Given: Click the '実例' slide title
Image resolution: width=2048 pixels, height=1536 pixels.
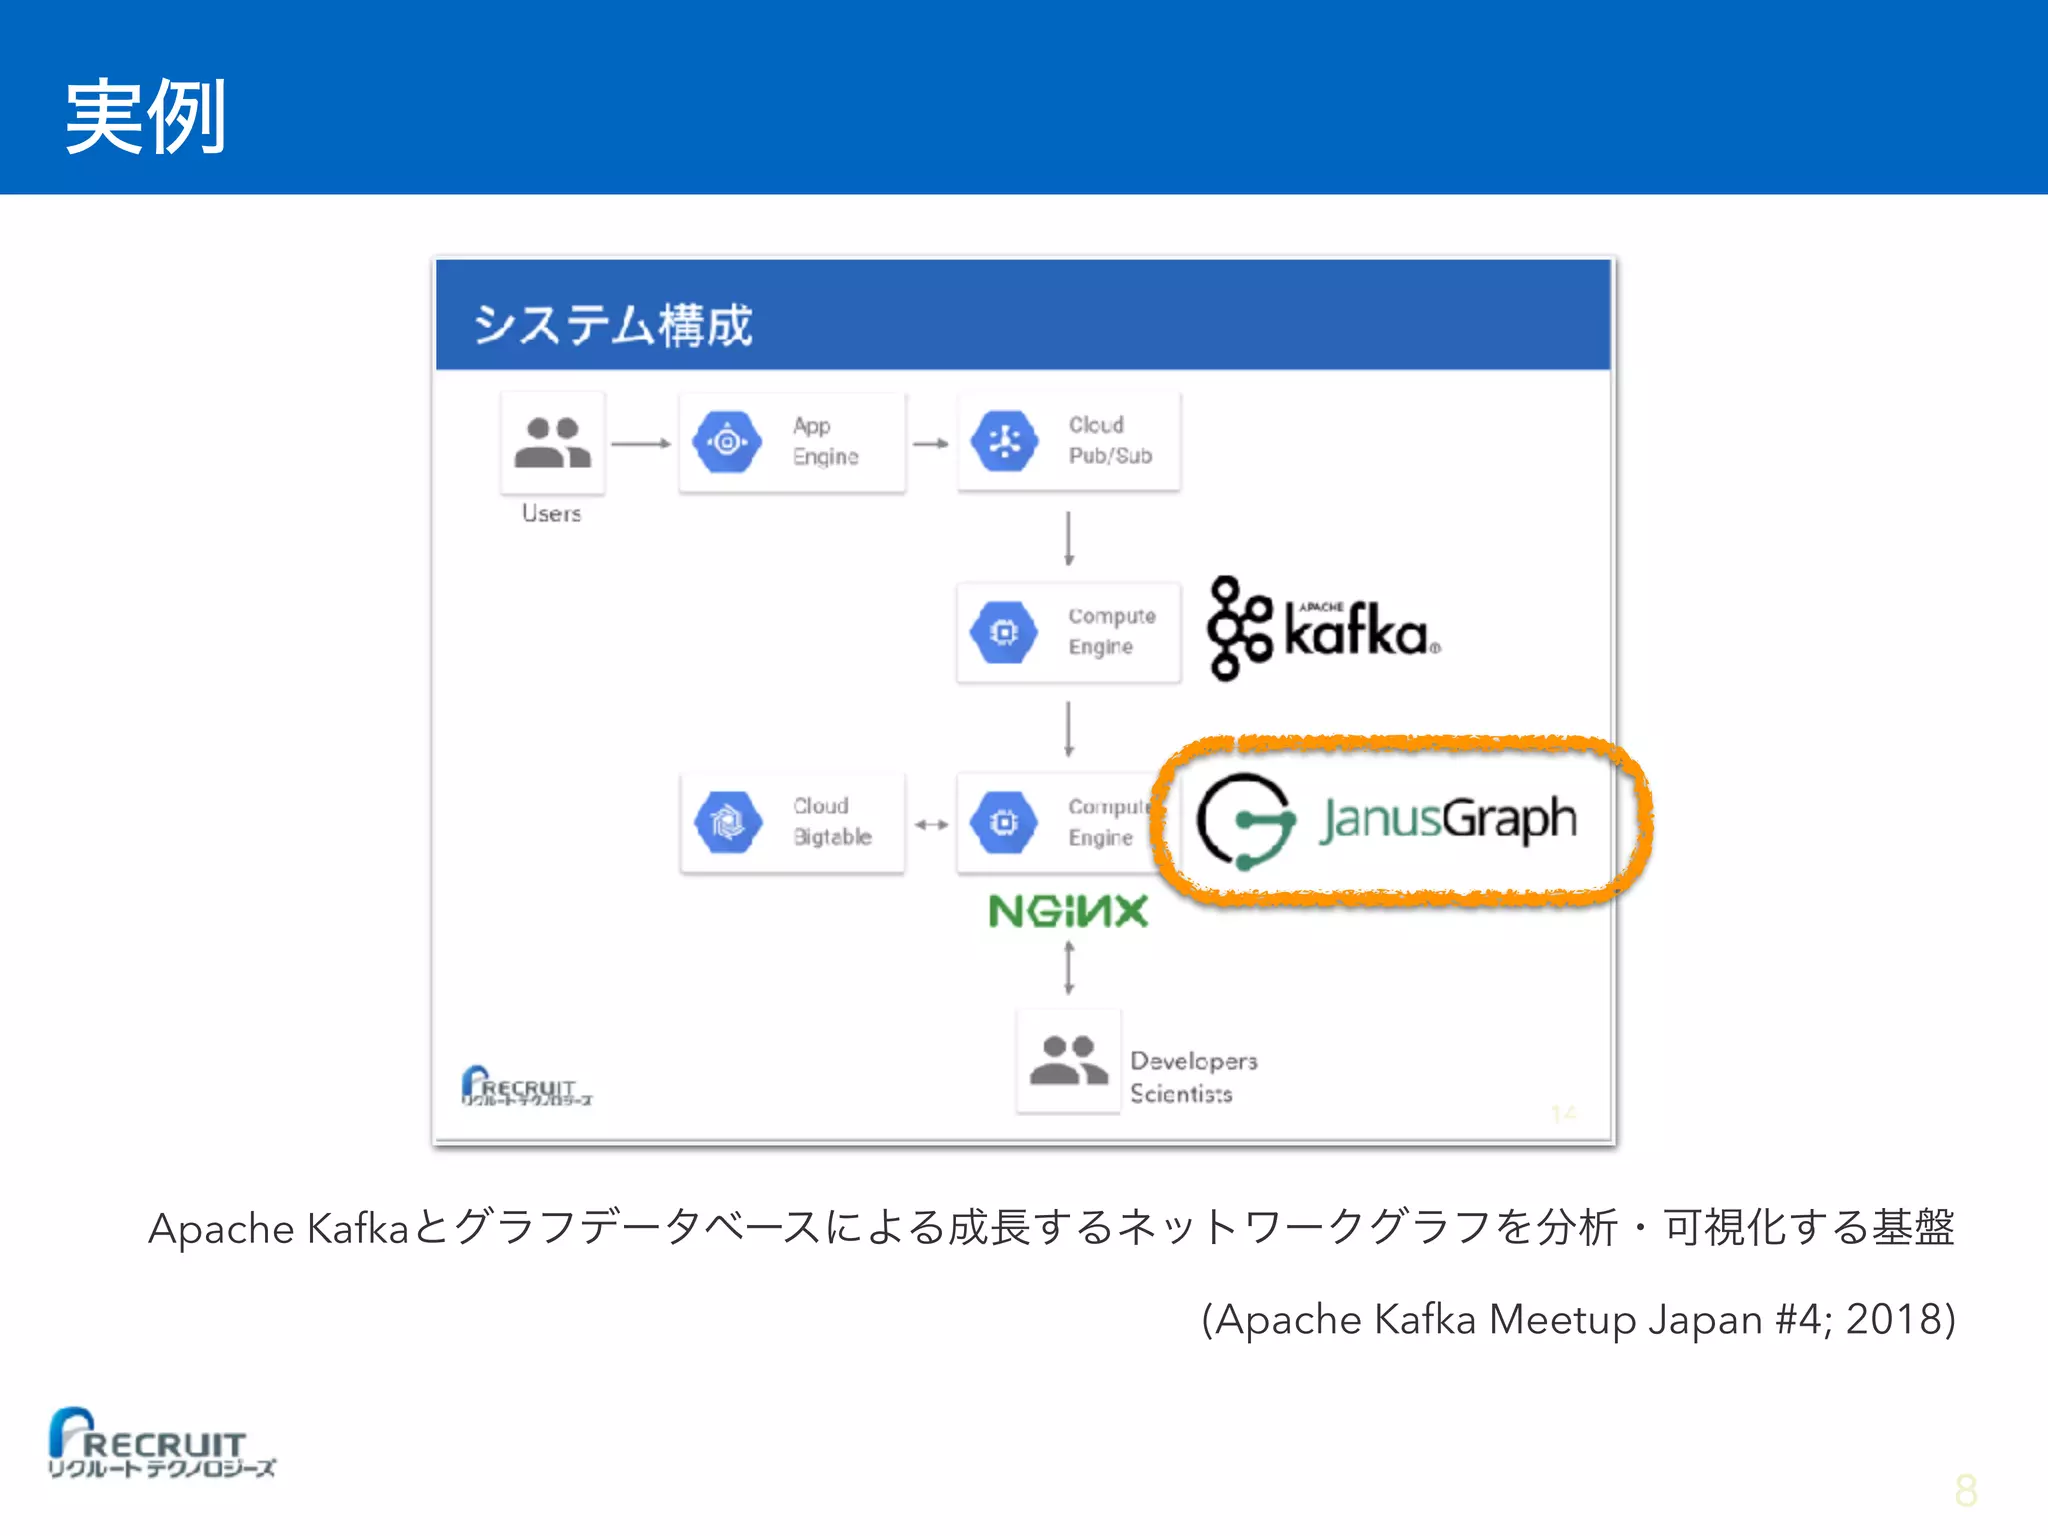Looking at the screenshot, I should (146, 117).
